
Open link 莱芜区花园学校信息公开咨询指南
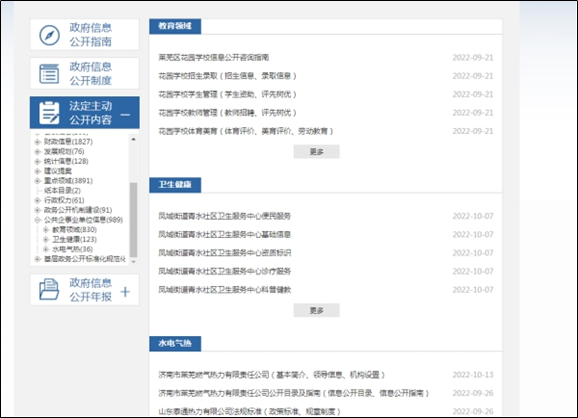(x=214, y=58)
